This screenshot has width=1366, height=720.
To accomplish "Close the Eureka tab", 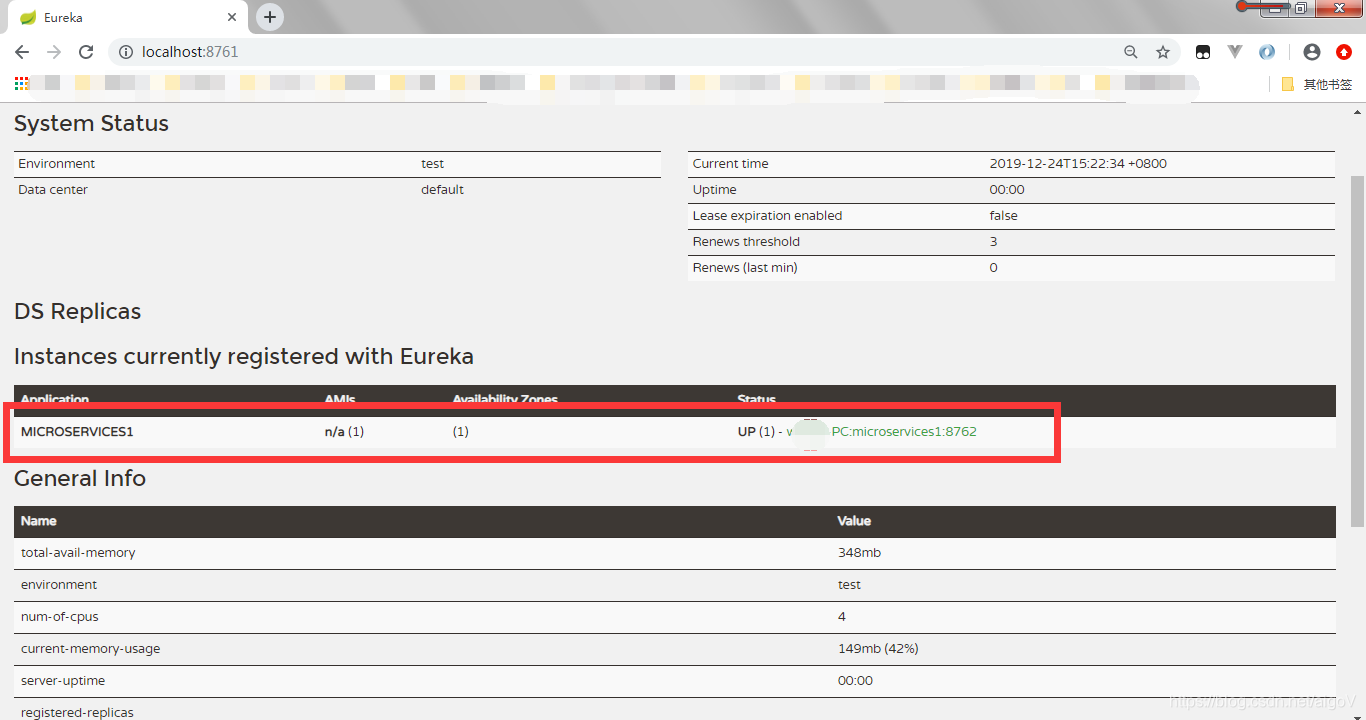I will point(232,18).
